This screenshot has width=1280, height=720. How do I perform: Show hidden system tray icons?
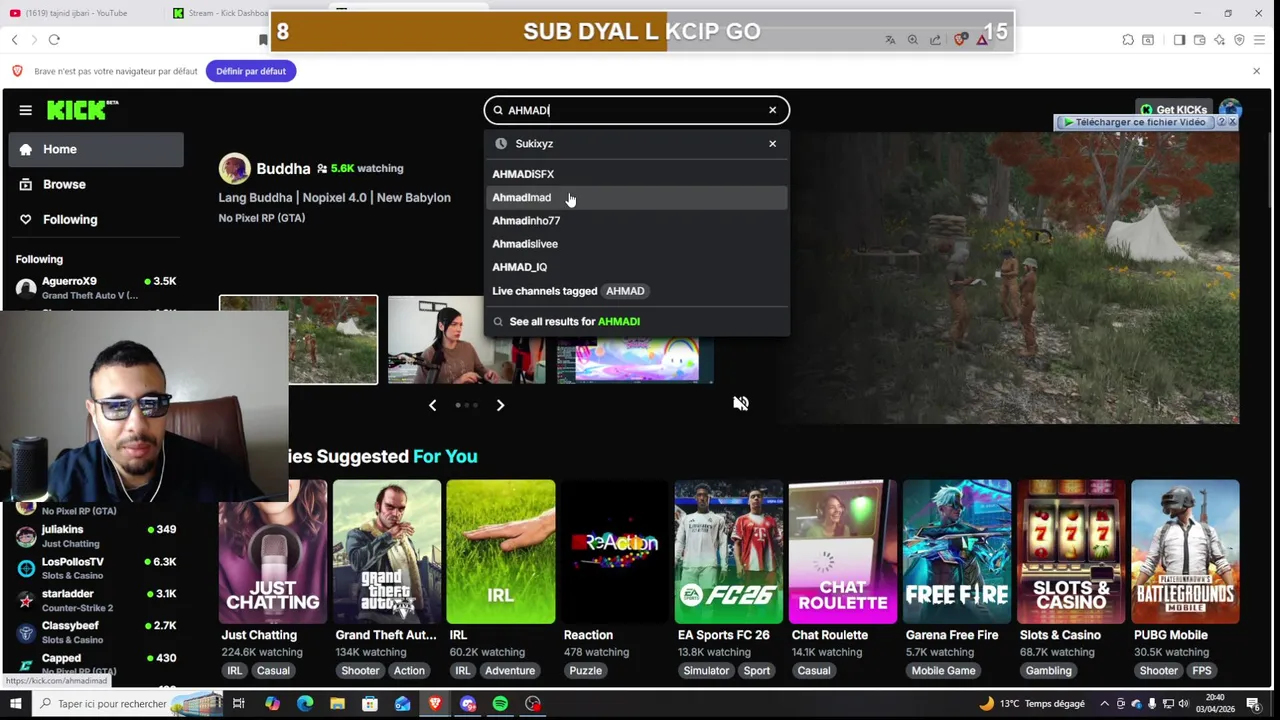[x=1104, y=704]
